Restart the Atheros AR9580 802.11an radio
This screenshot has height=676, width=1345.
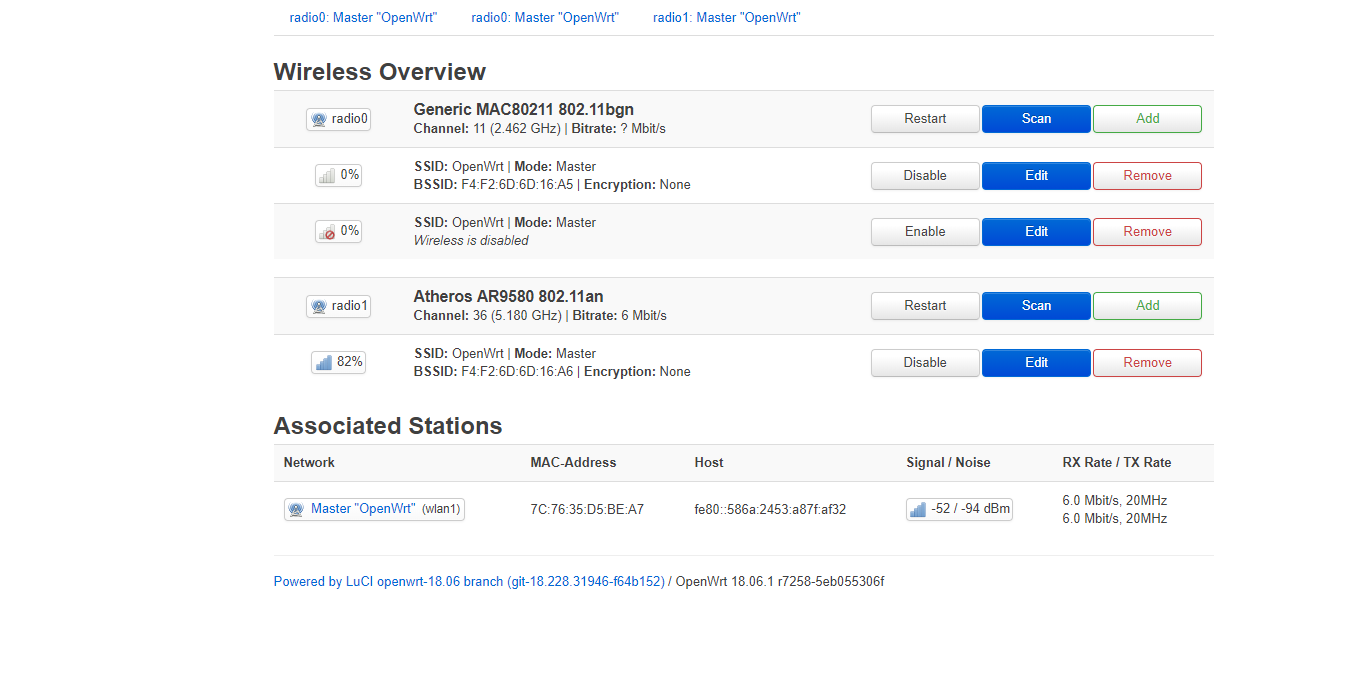click(x=925, y=306)
